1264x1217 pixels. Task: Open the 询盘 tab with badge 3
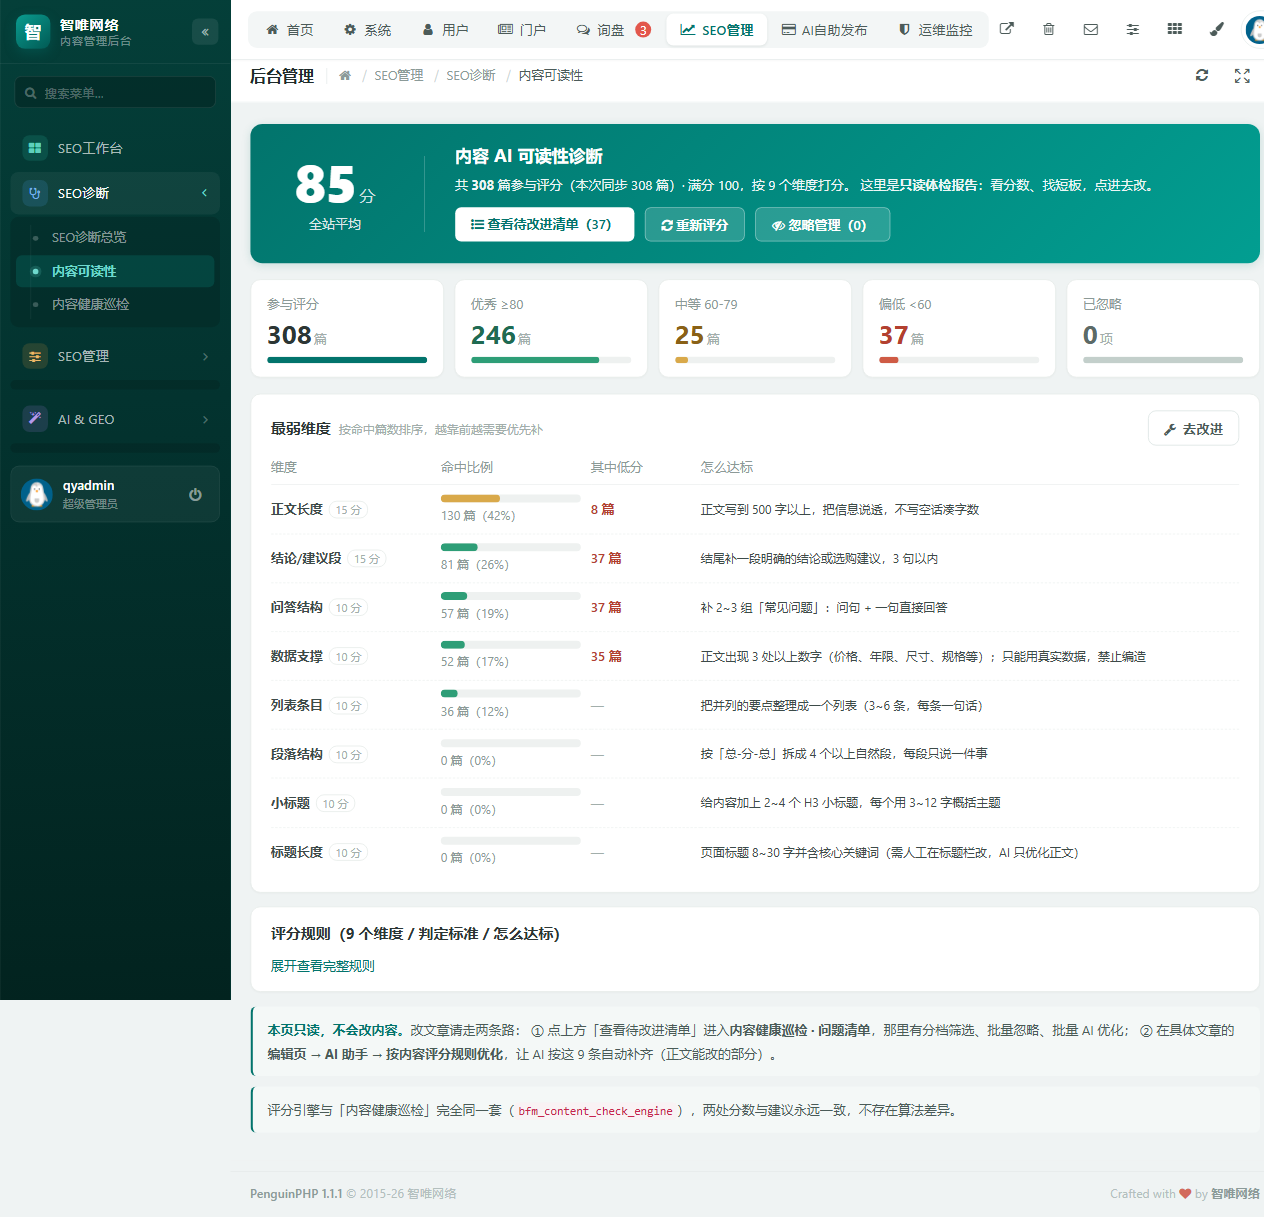point(613,30)
